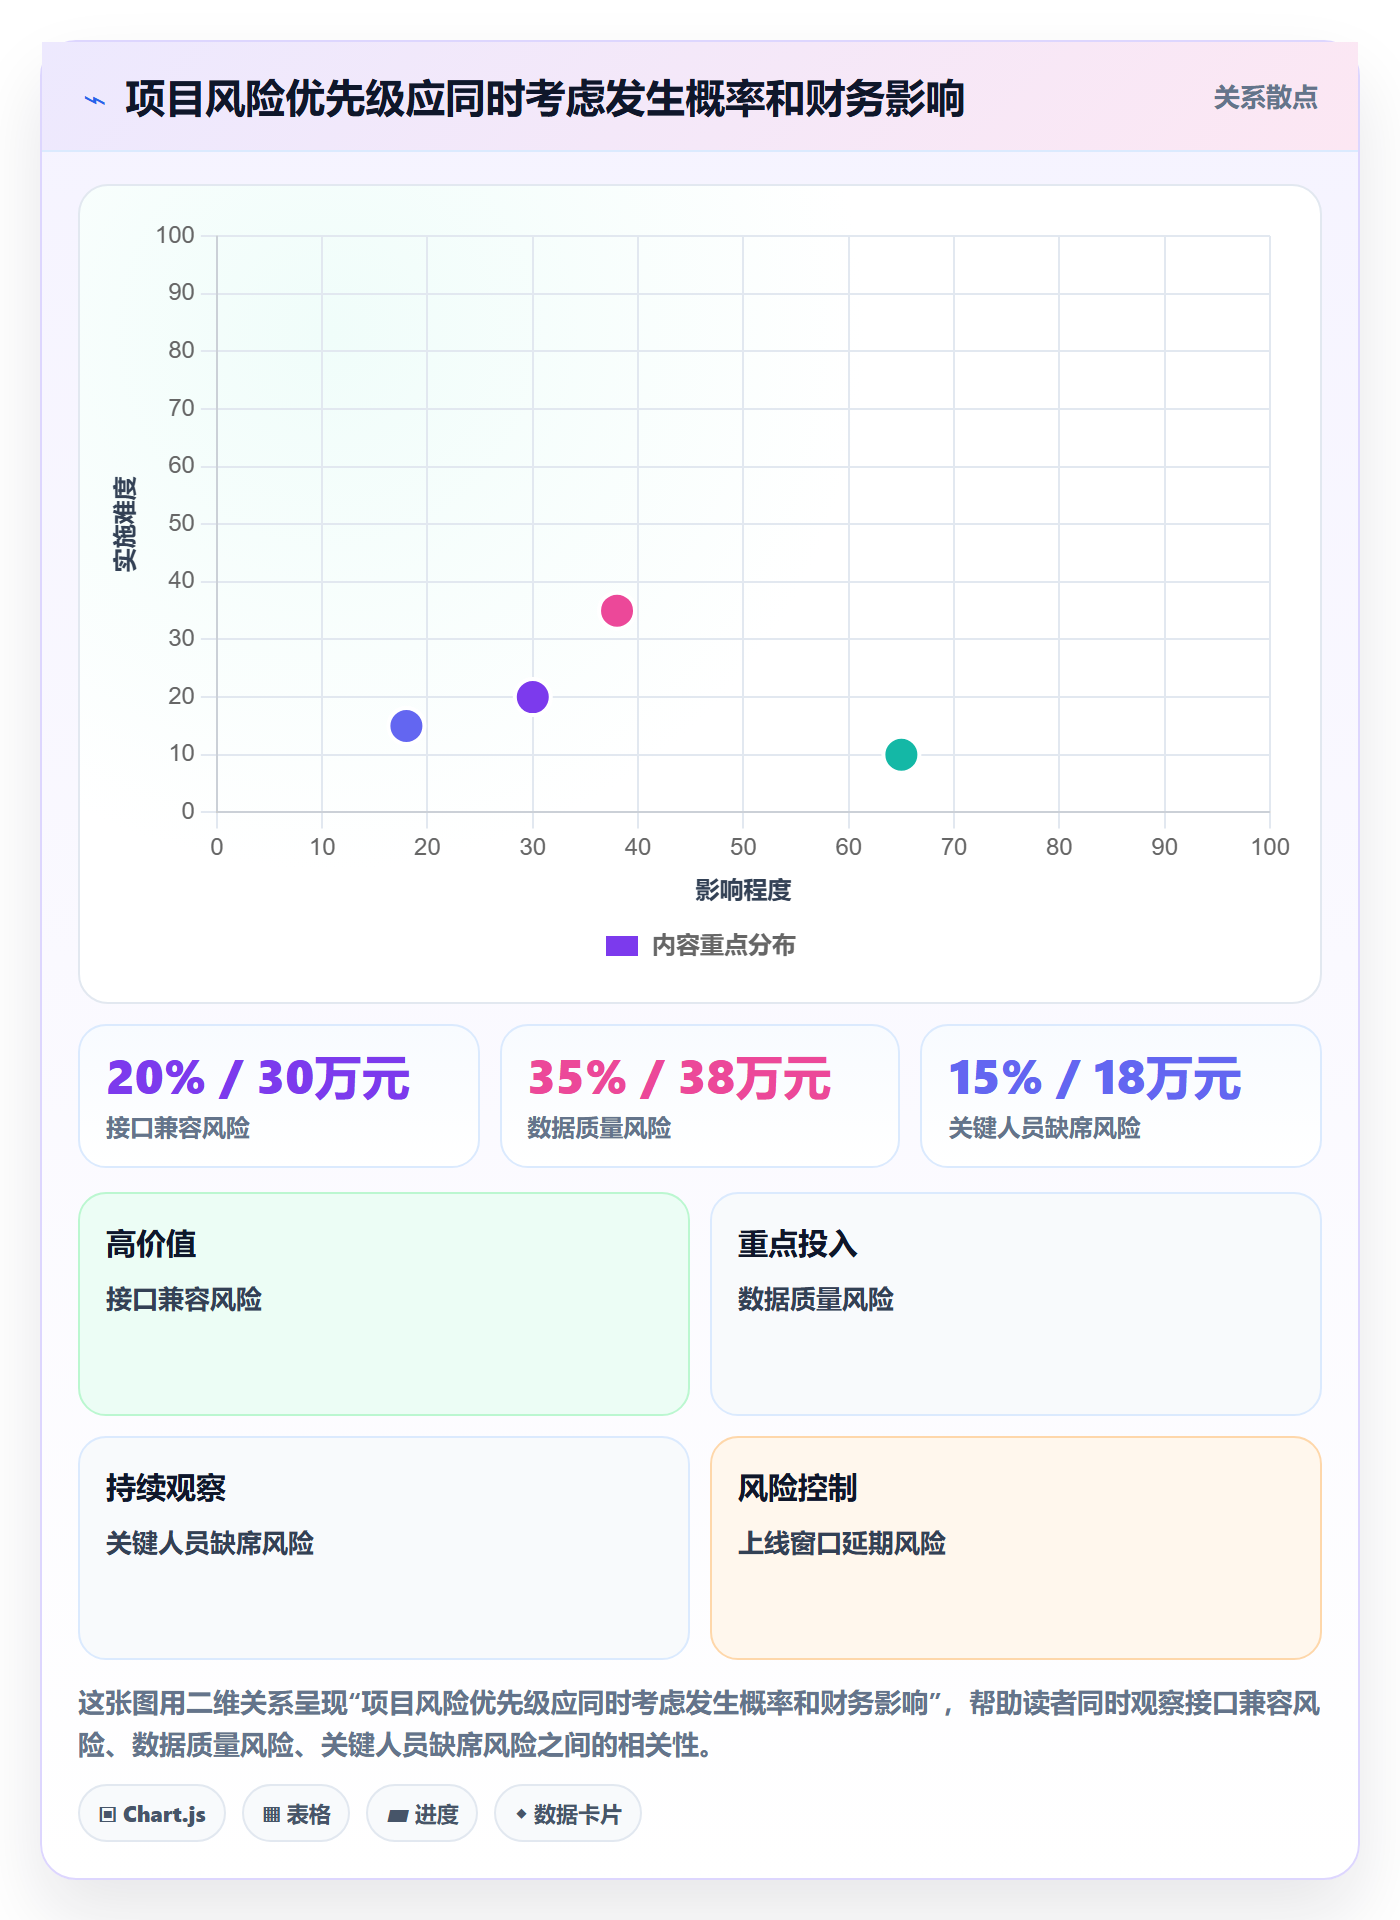Open the 20% / 30万元 metric card
1400x1920 pixels.
coord(279,1096)
